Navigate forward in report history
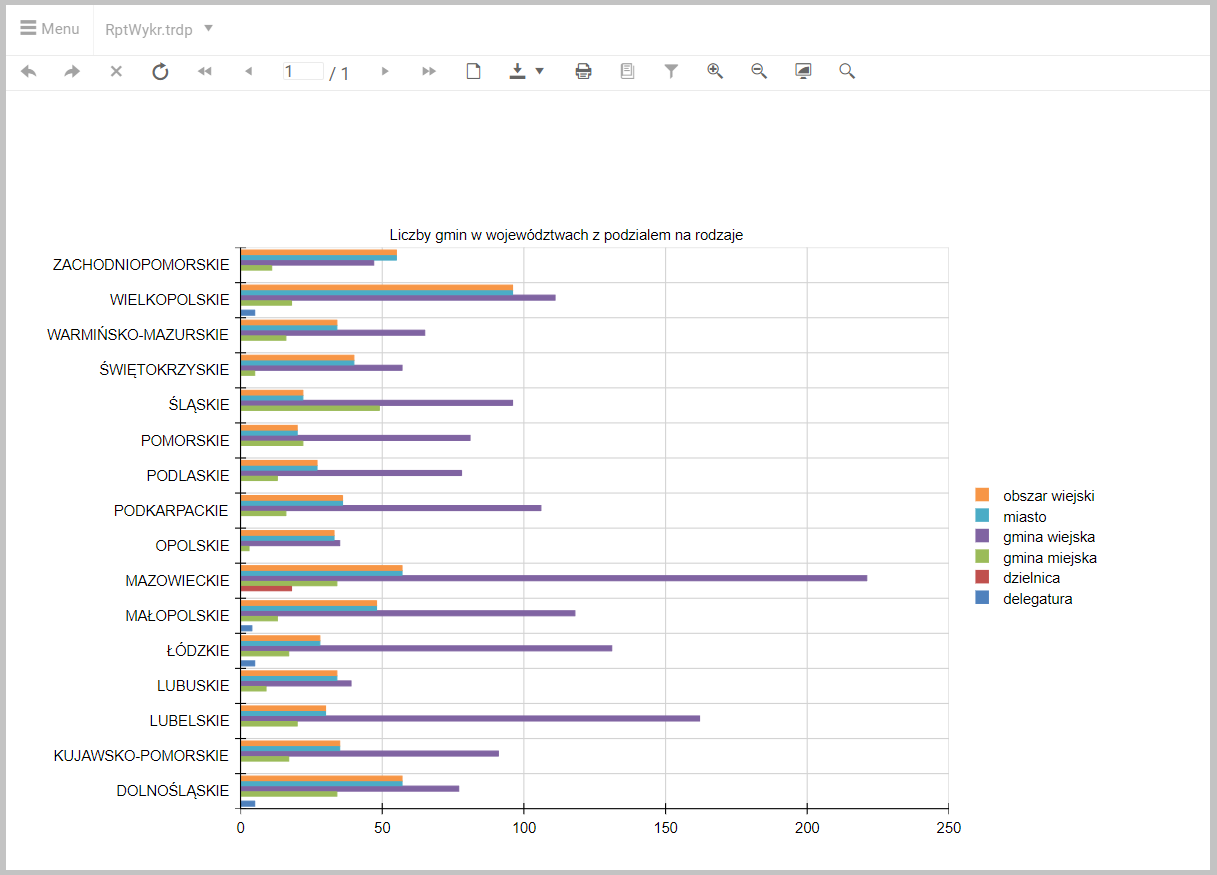Image resolution: width=1217 pixels, height=875 pixels. (x=72, y=71)
